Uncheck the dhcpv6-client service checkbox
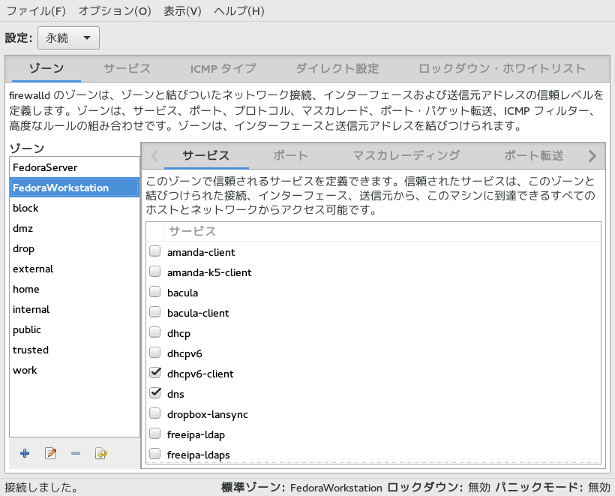This screenshot has height=496, width=615. tap(155, 372)
